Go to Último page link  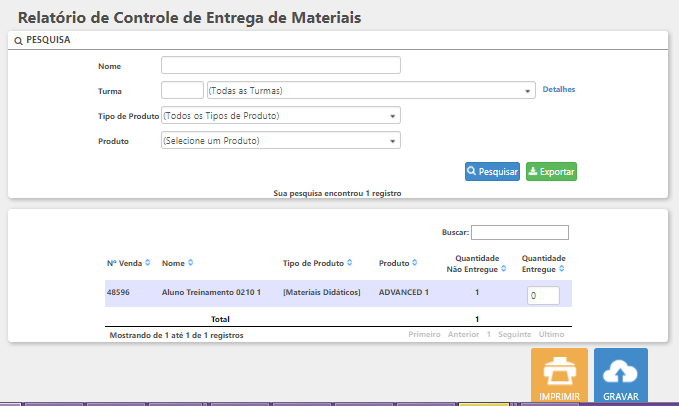[551, 334]
